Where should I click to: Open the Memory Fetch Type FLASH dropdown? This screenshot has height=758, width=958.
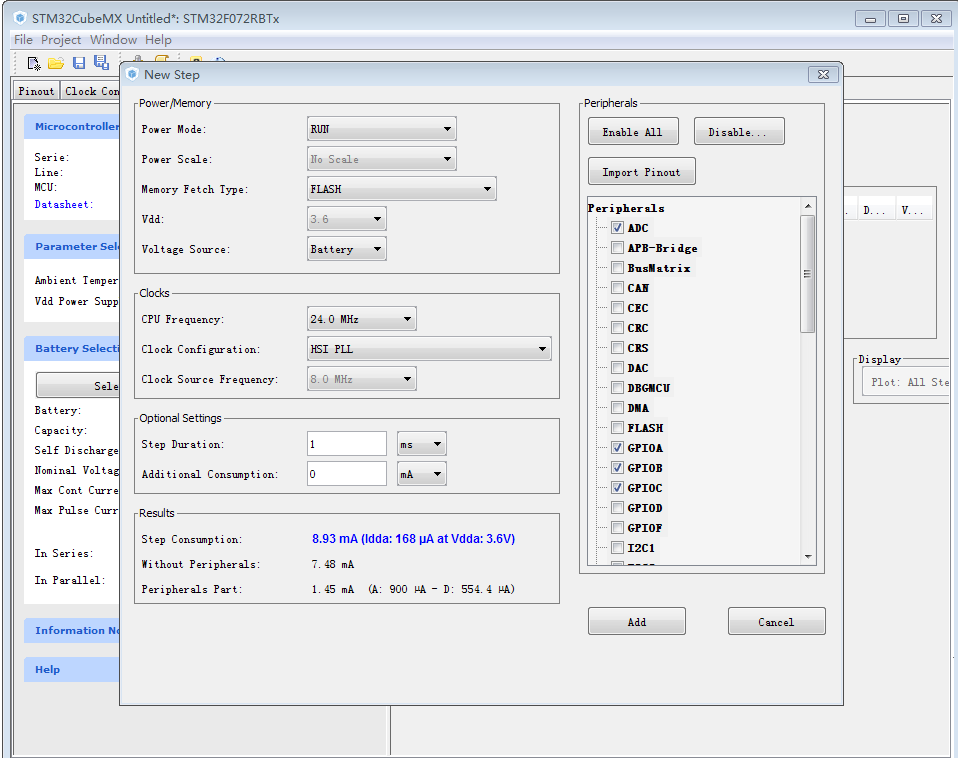pos(401,189)
